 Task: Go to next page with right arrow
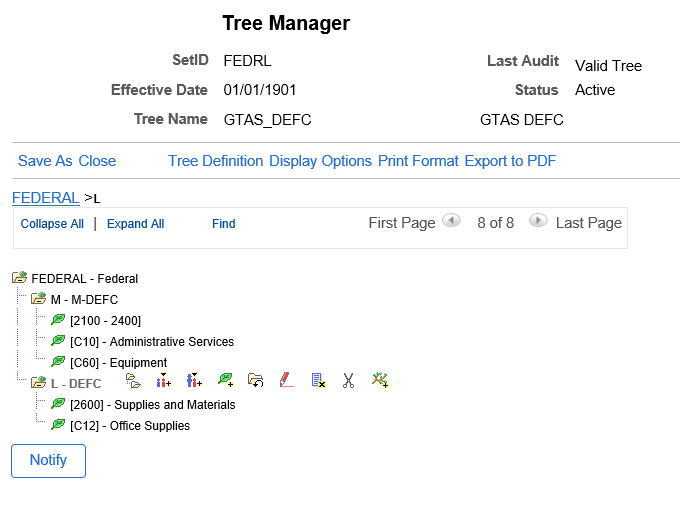538,221
